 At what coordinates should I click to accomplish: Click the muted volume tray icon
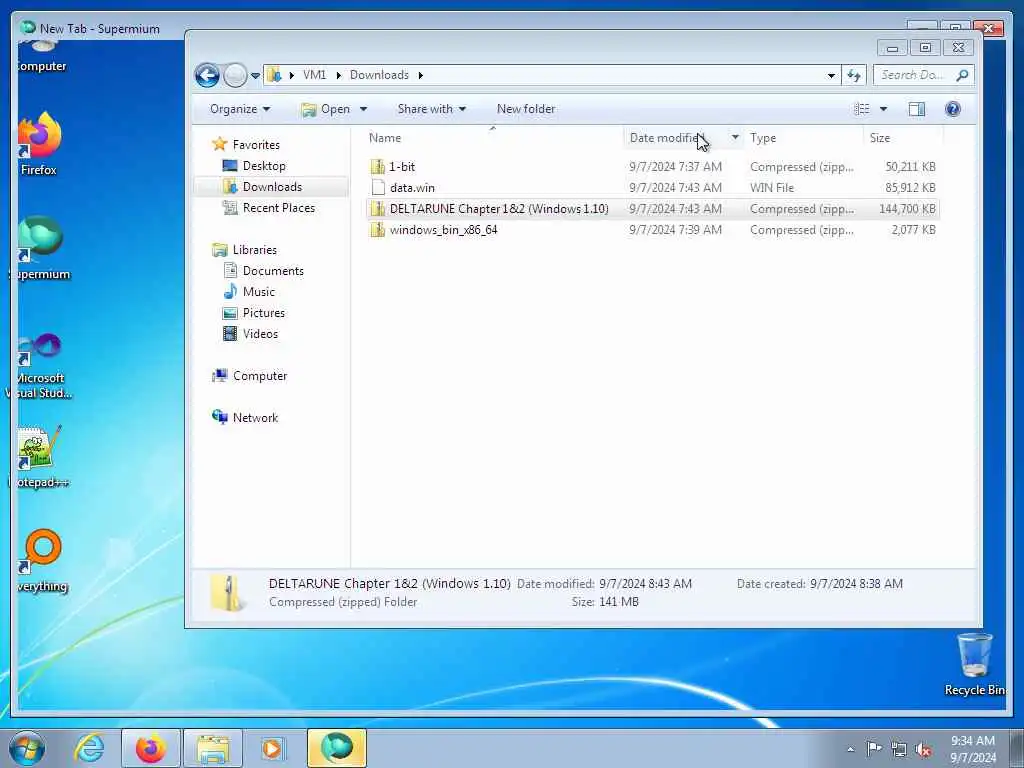tap(923, 749)
